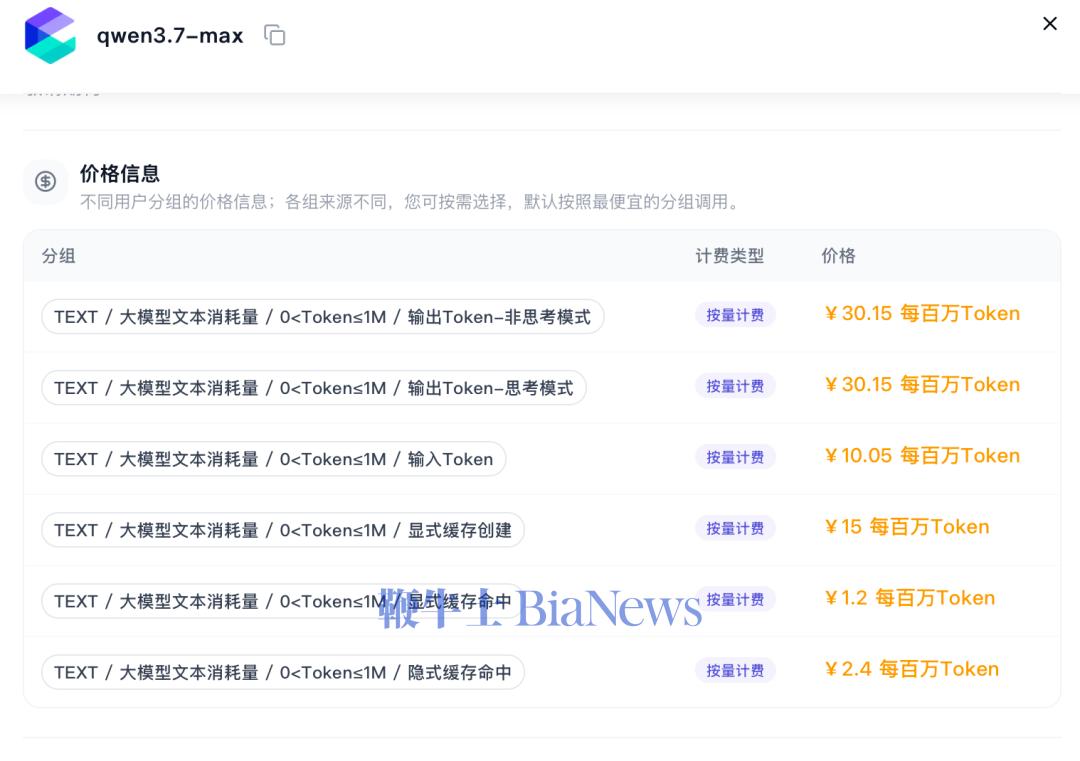1080x761 pixels.
Task: Click the 价格 column header
Action: (x=838, y=256)
